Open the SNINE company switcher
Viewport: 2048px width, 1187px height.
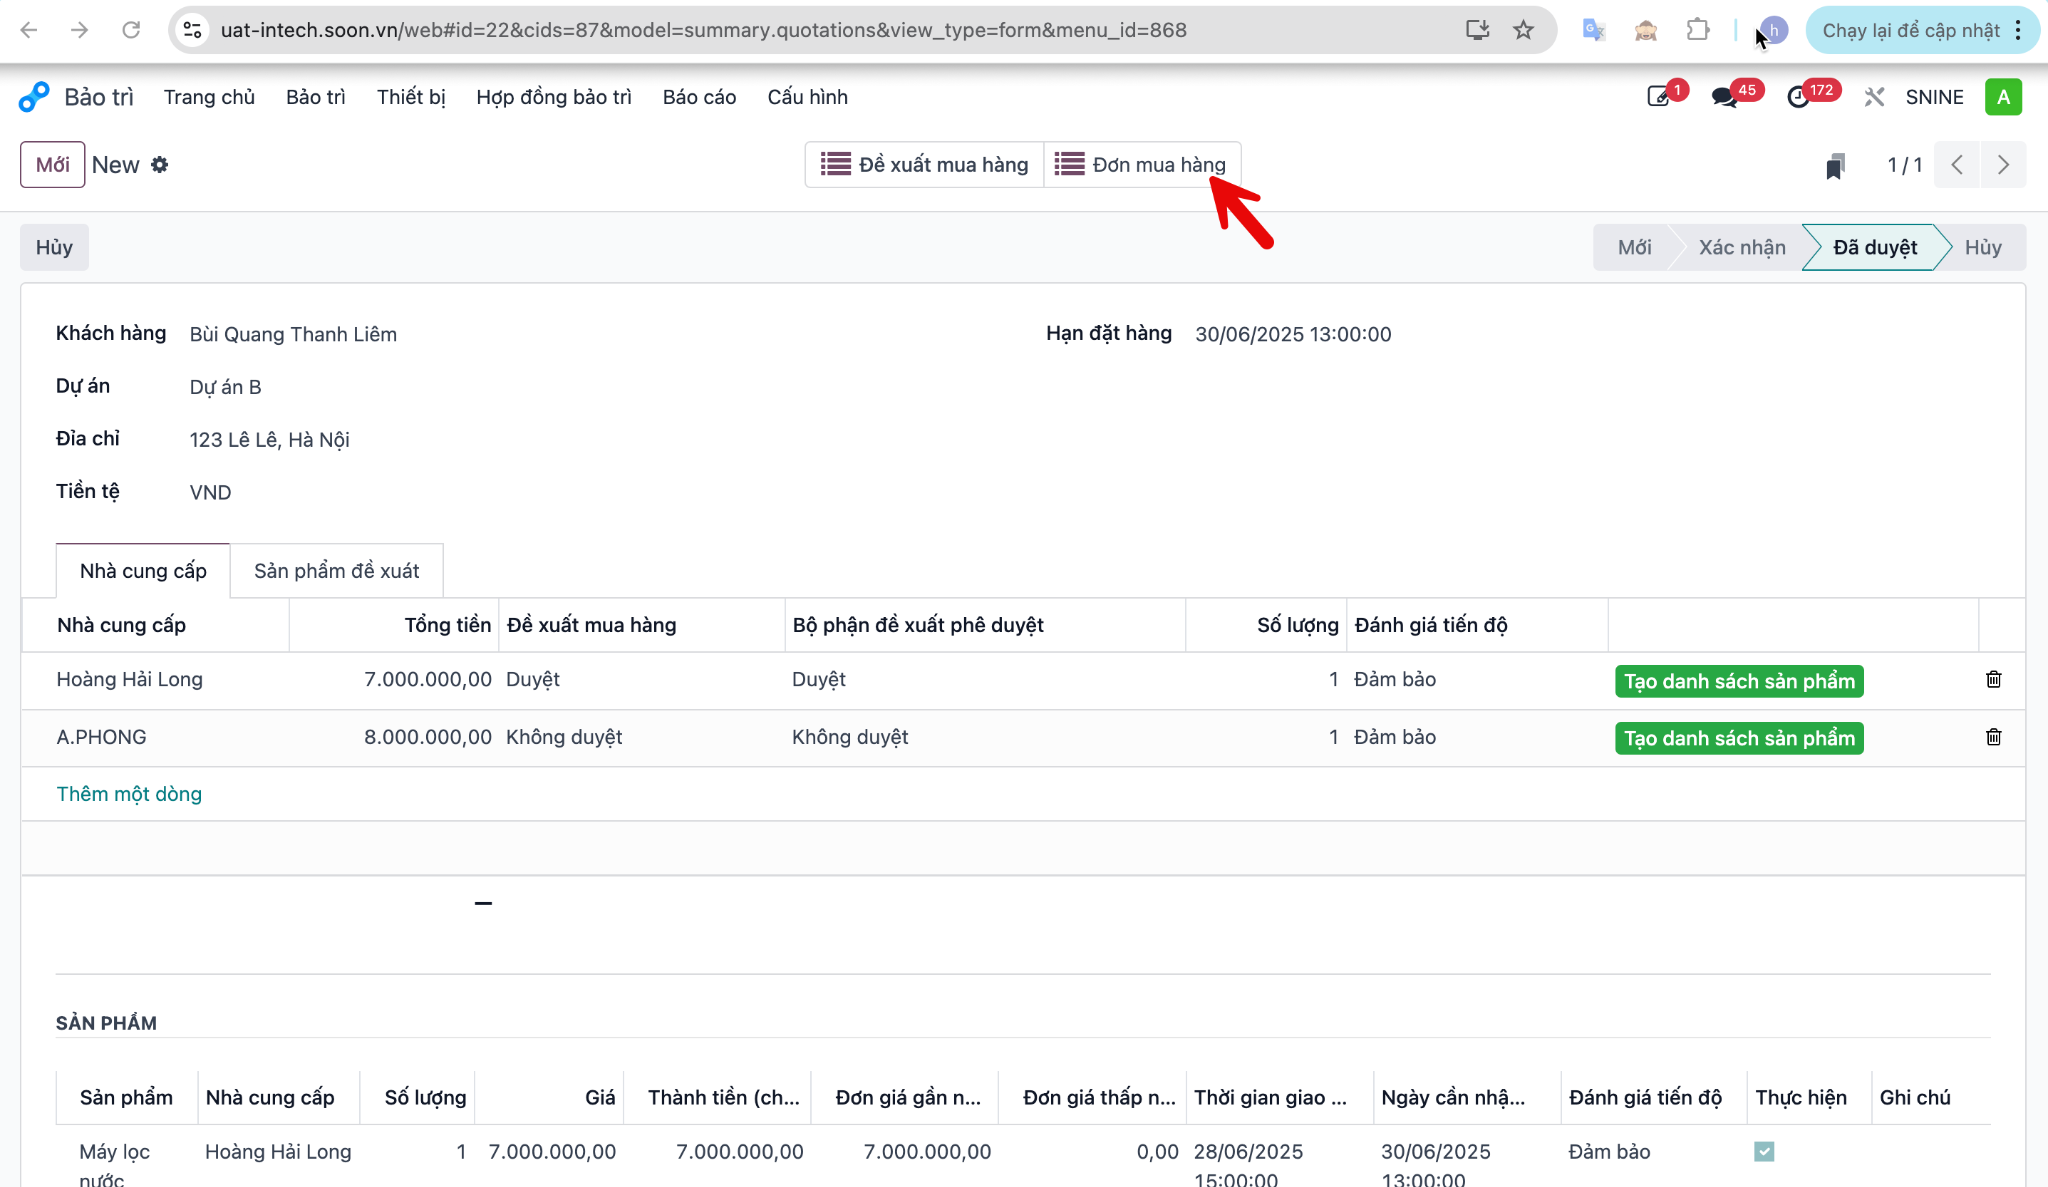coord(1934,97)
